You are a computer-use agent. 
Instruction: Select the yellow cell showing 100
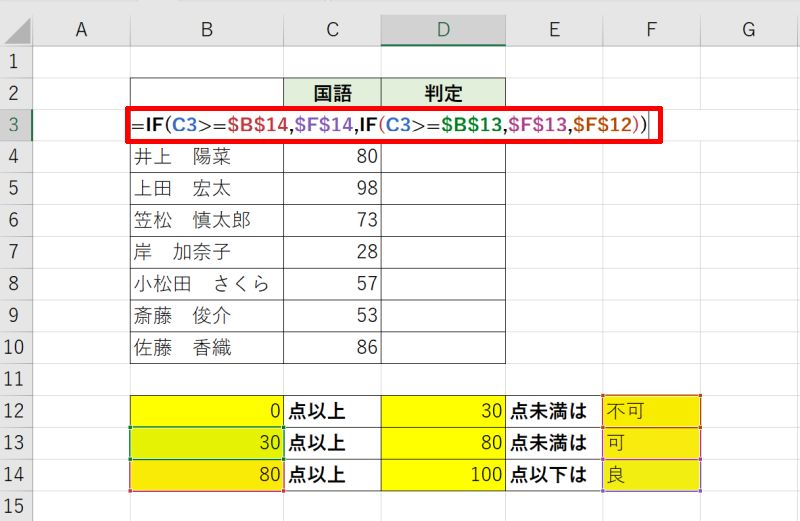pyautogui.click(x=443, y=475)
